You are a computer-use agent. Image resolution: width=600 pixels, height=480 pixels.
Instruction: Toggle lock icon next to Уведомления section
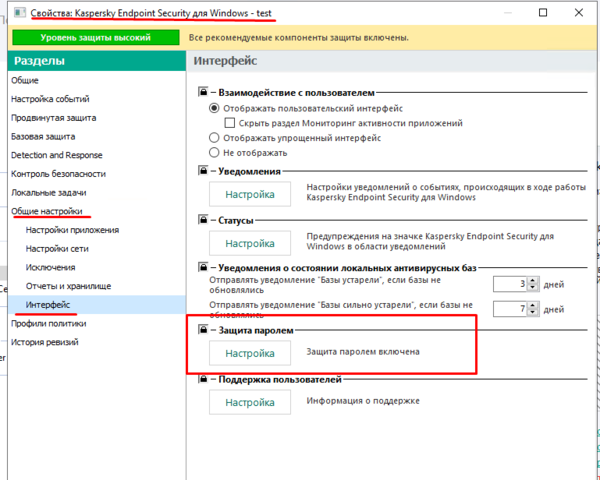[203, 170]
